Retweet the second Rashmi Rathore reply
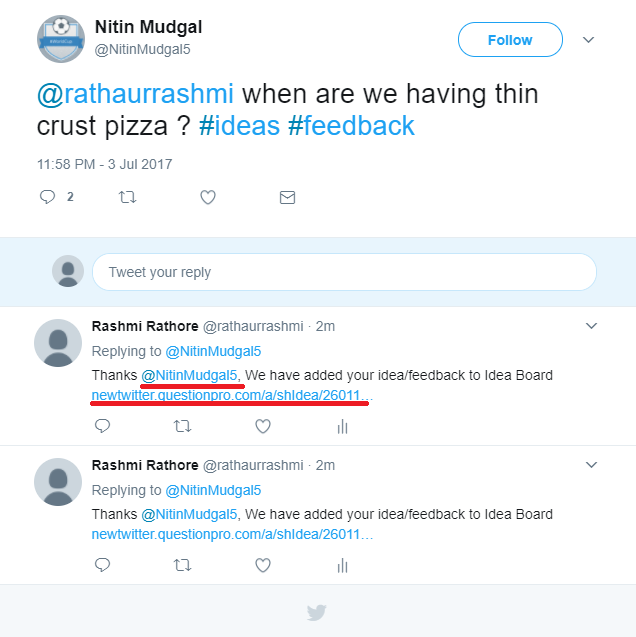Image resolution: width=636 pixels, height=637 pixels. pos(182,565)
